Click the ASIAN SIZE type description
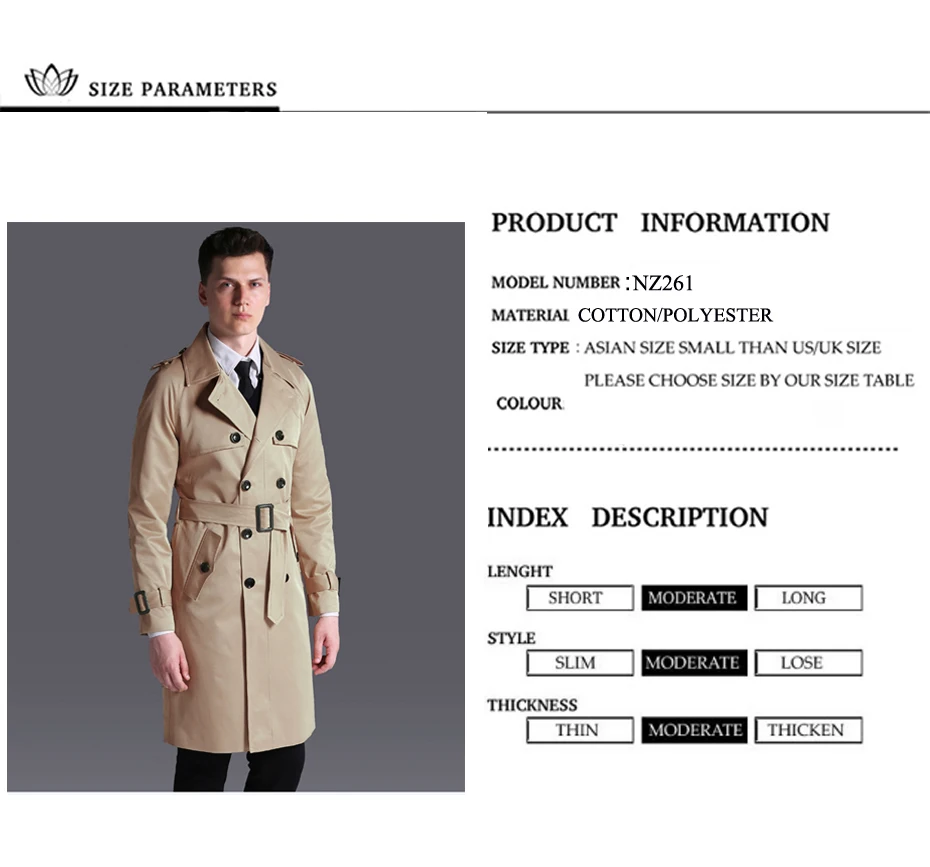Image resolution: width=930 pixels, height=867 pixels. [x=732, y=348]
